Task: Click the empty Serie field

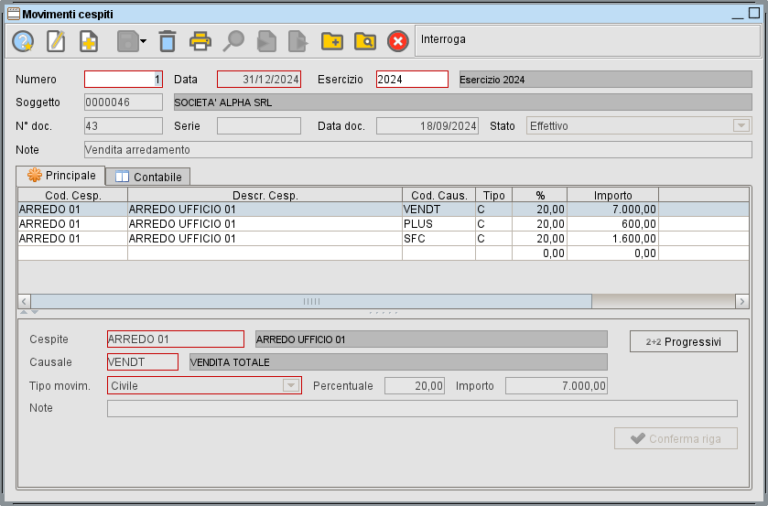Action: [259, 126]
